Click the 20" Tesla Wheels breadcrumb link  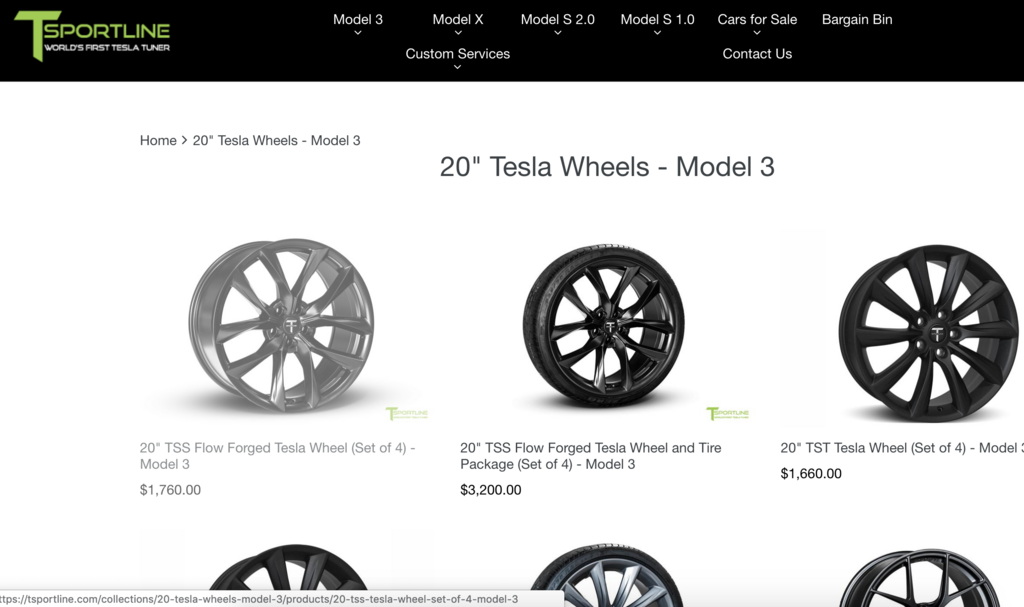coord(276,140)
